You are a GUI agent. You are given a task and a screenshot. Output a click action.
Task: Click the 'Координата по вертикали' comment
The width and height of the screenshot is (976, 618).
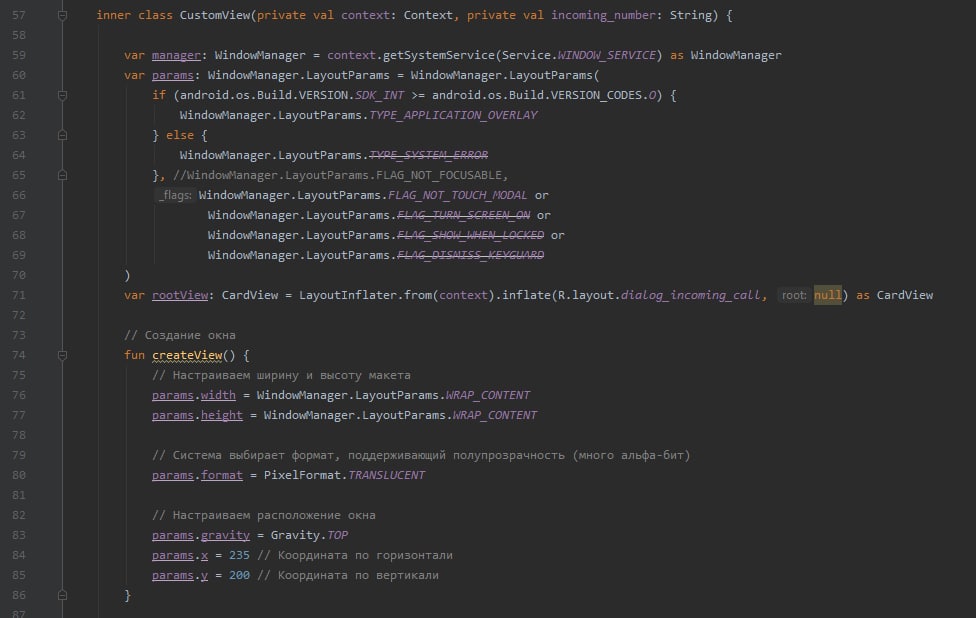tap(348, 575)
